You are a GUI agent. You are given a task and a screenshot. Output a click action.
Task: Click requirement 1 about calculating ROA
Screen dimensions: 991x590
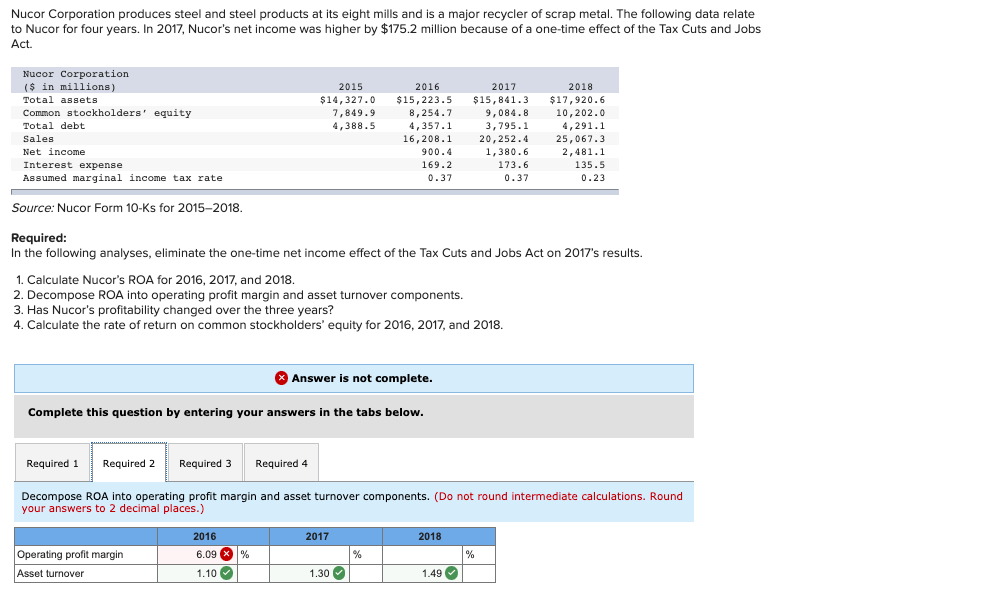tap(154, 280)
